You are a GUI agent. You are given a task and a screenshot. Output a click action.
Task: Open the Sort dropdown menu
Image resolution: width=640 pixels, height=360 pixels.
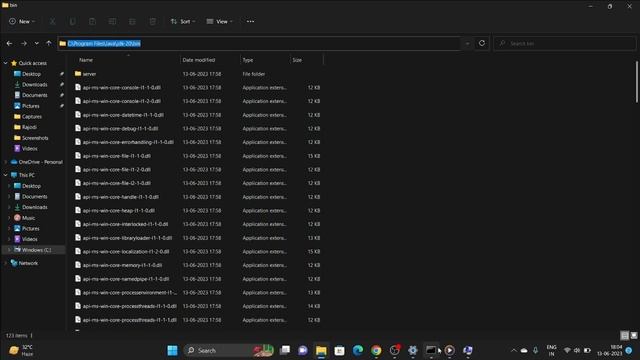pos(183,21)
